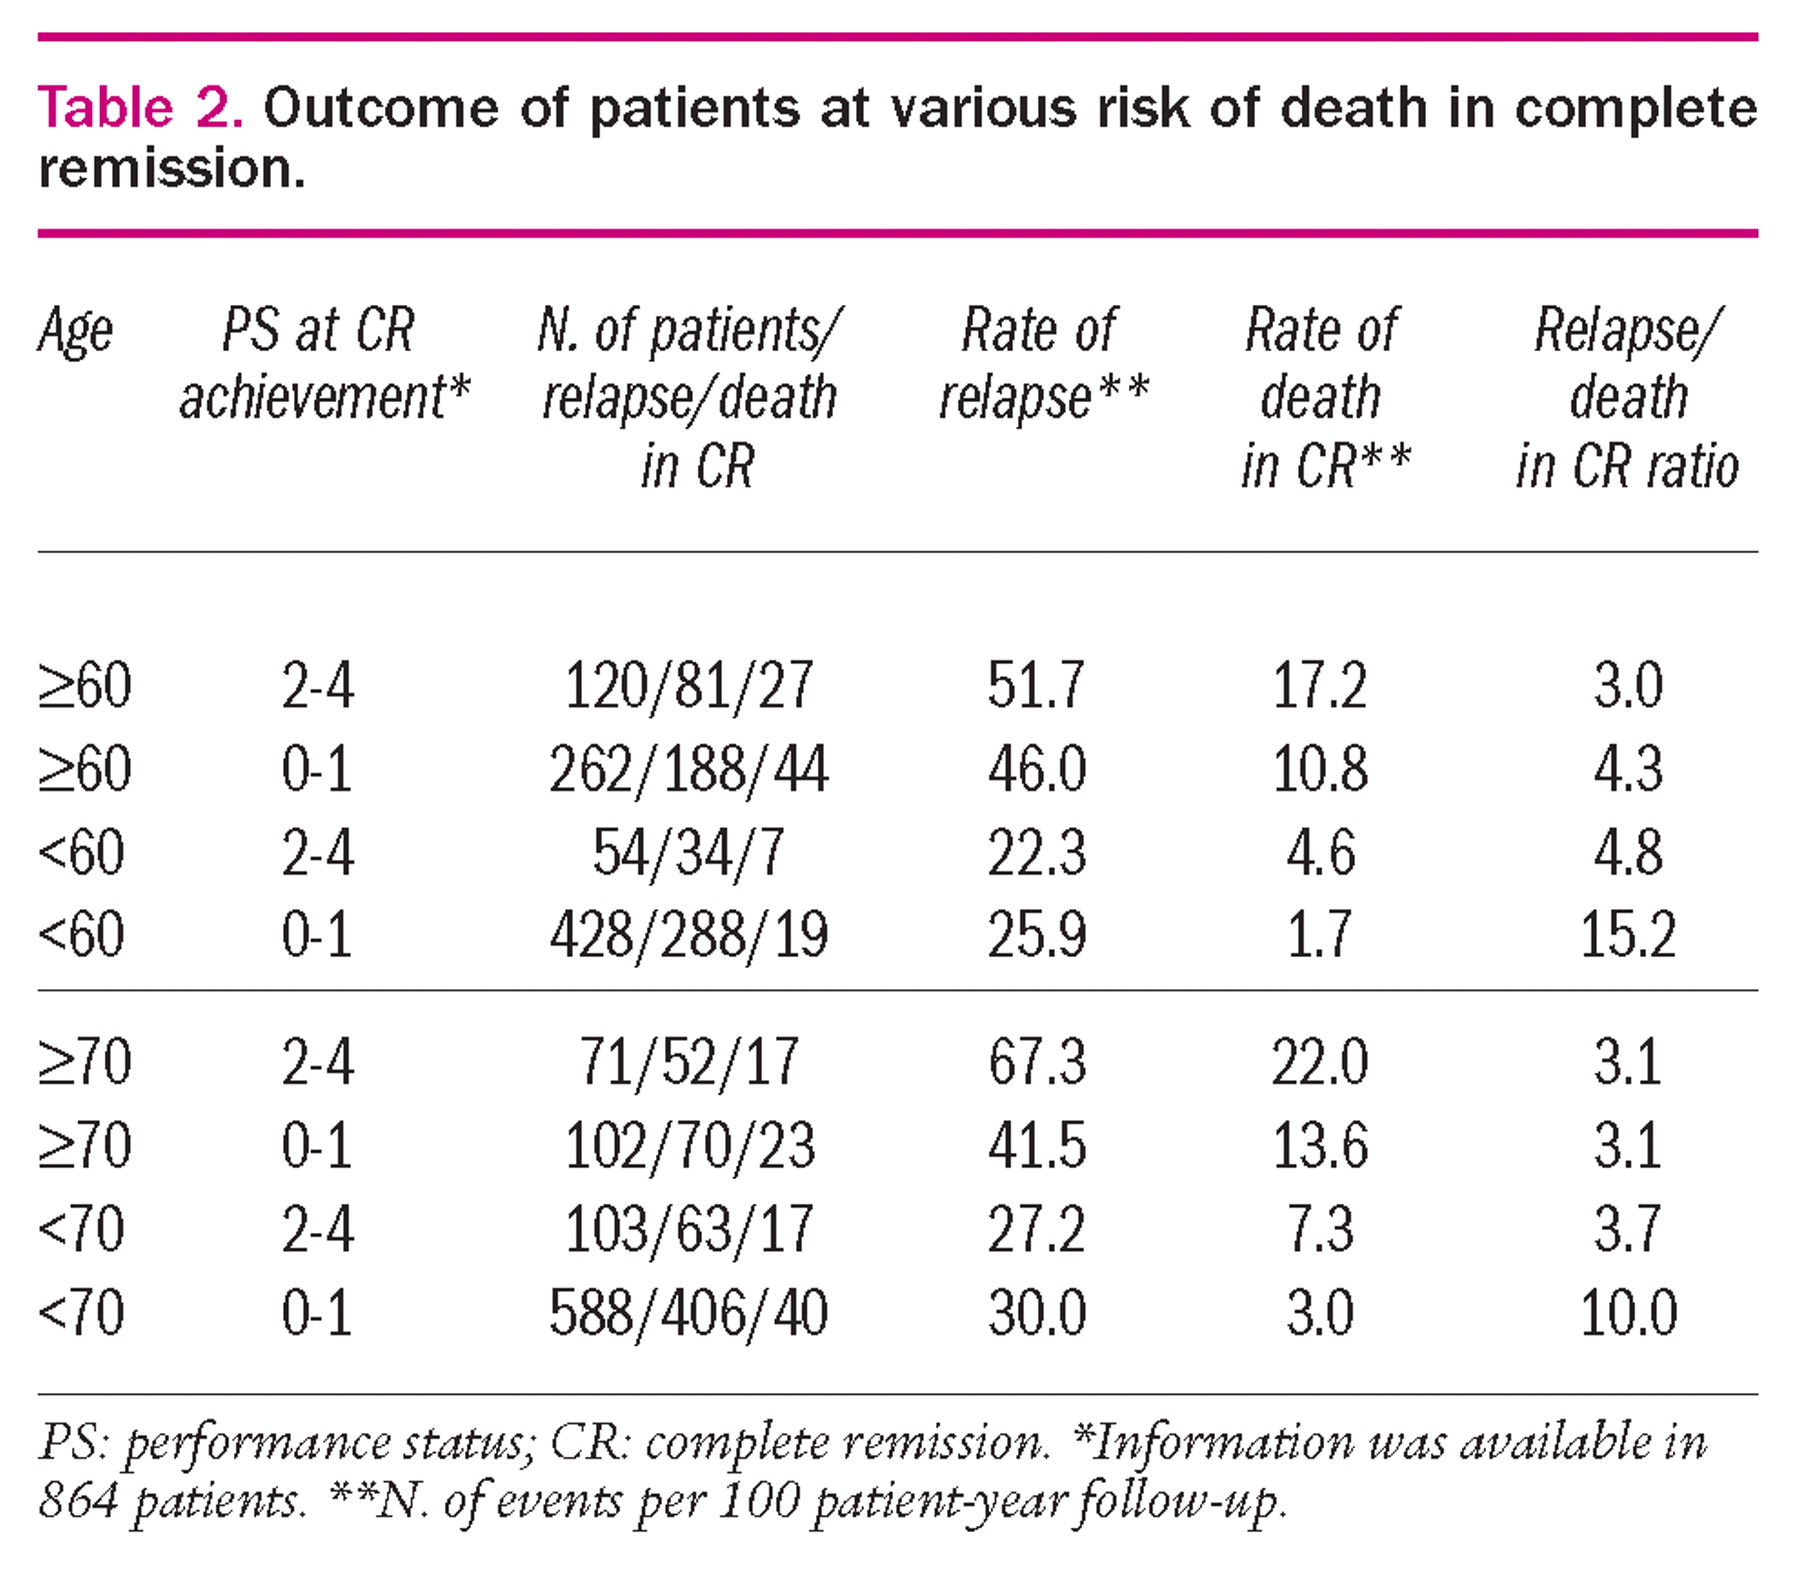Click the "Rate of relapse**" column header
Viewport: 1800px width, 1595px height.
coord(1042,364)
